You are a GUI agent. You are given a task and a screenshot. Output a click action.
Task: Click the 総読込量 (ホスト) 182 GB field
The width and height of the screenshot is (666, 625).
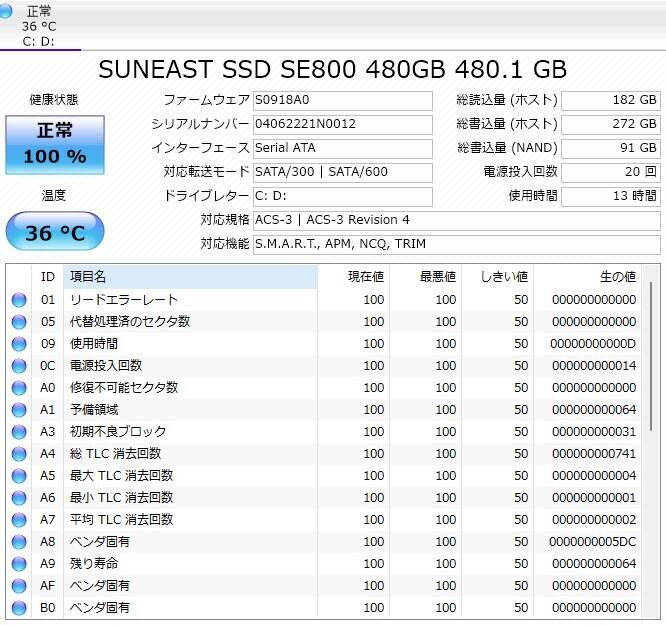[610, 100]
